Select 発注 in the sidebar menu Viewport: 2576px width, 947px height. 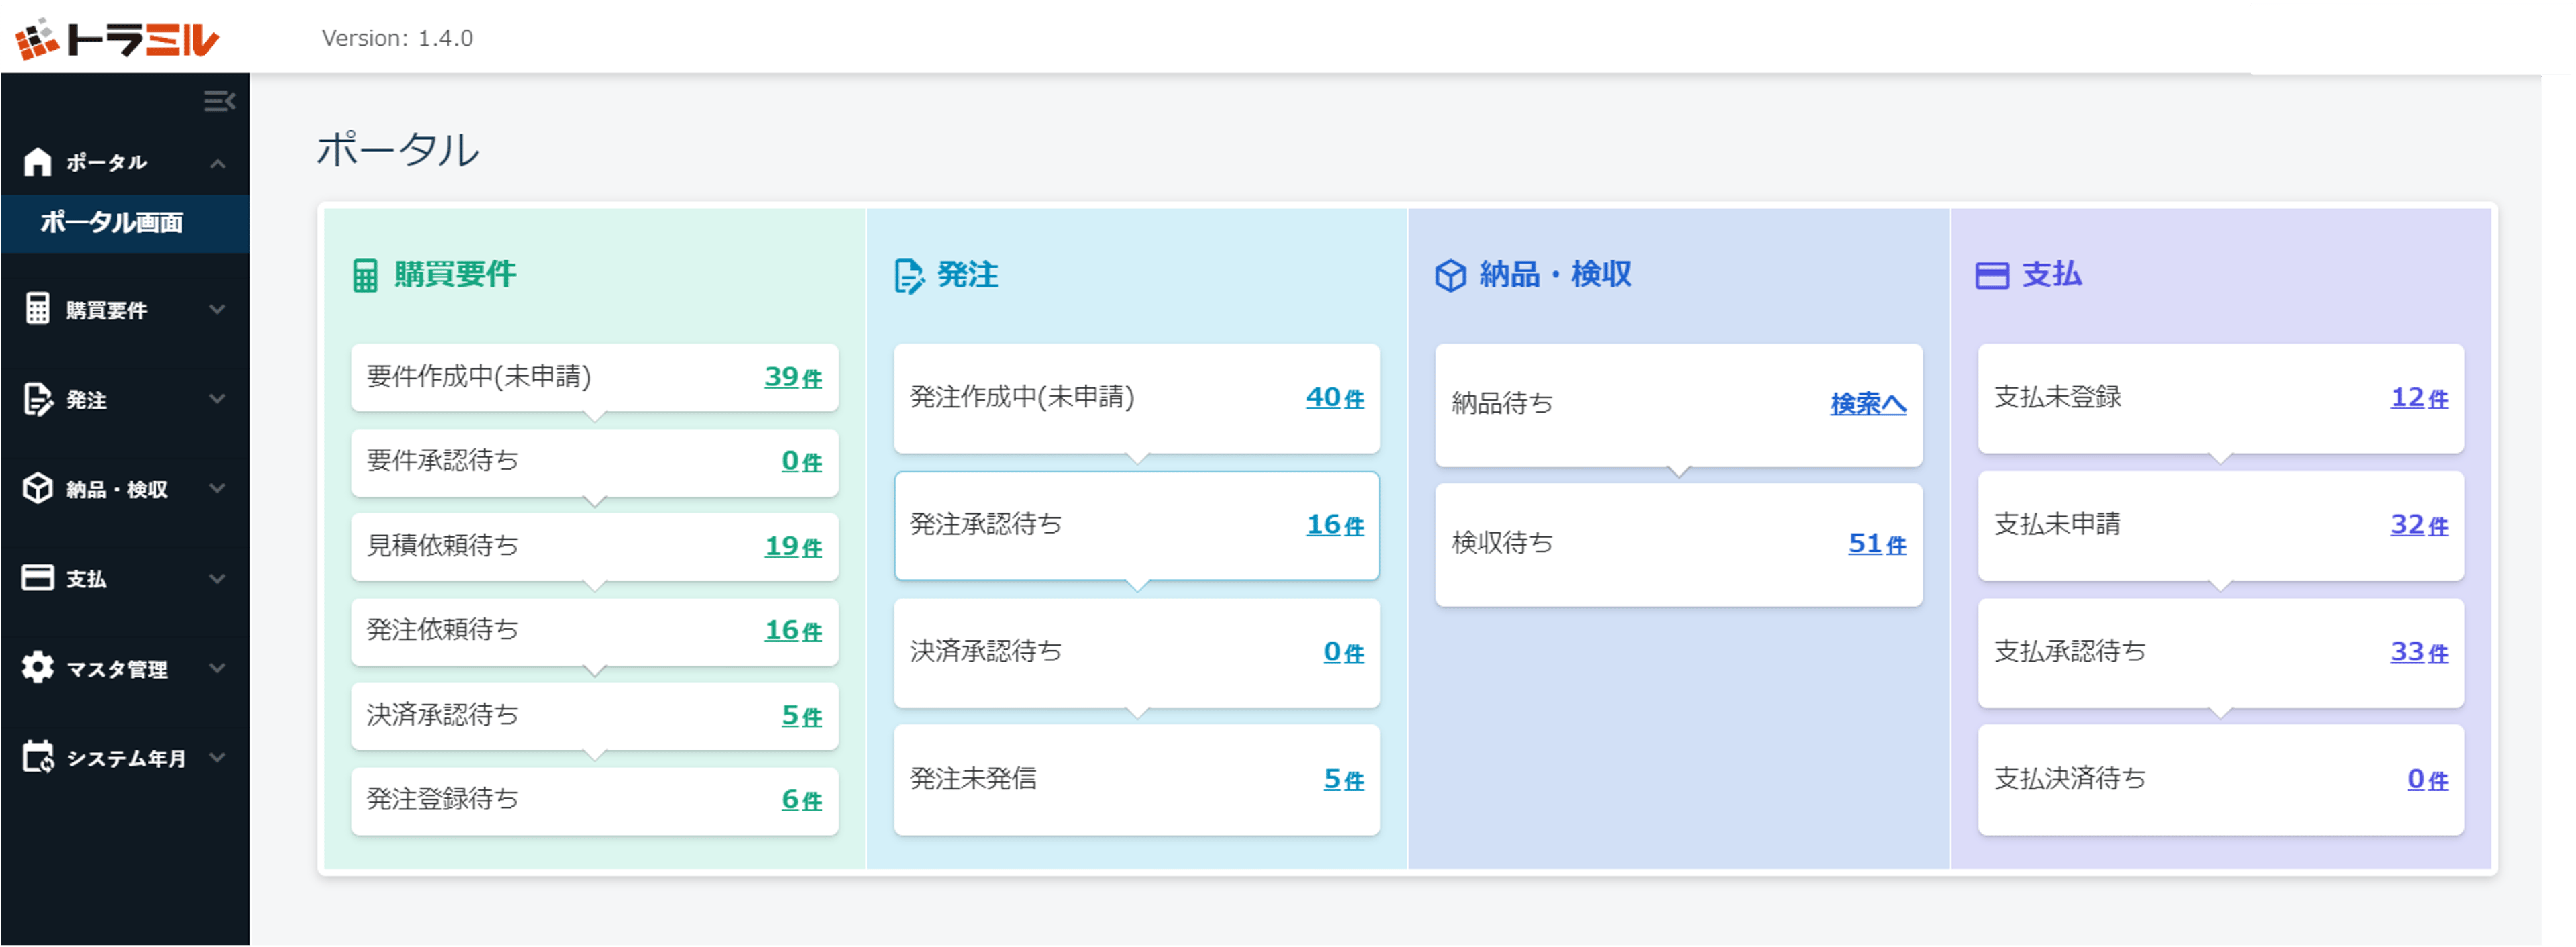[86, 400]
